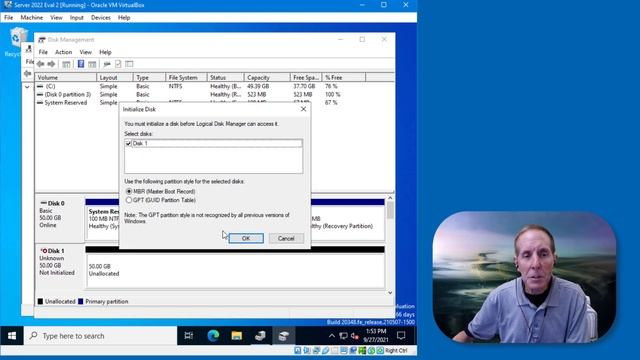Click the muted volume icon in tray

click(x=354, y=336)
